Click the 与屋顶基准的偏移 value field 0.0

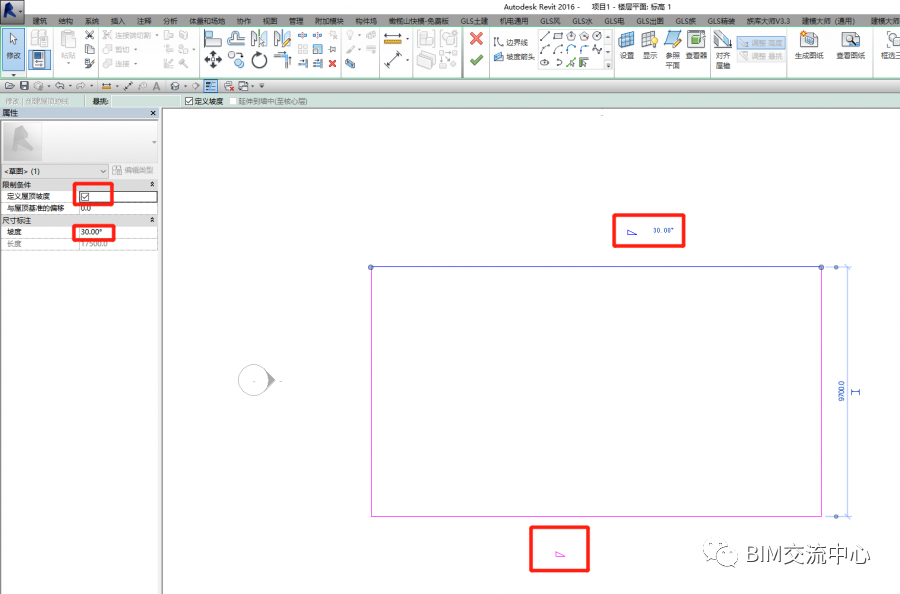(x=118, y=208)
